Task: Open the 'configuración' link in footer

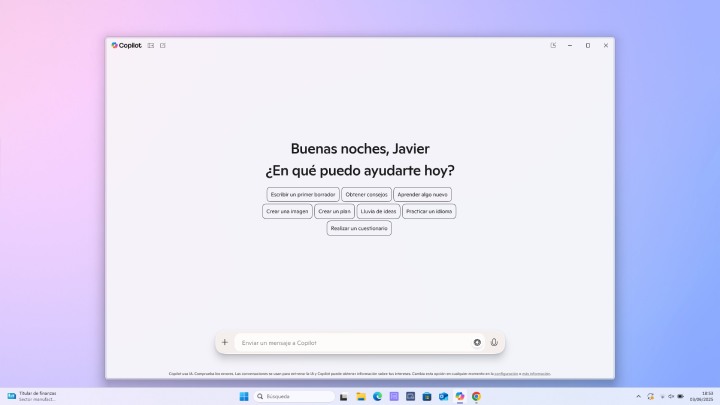Action: 506,374
